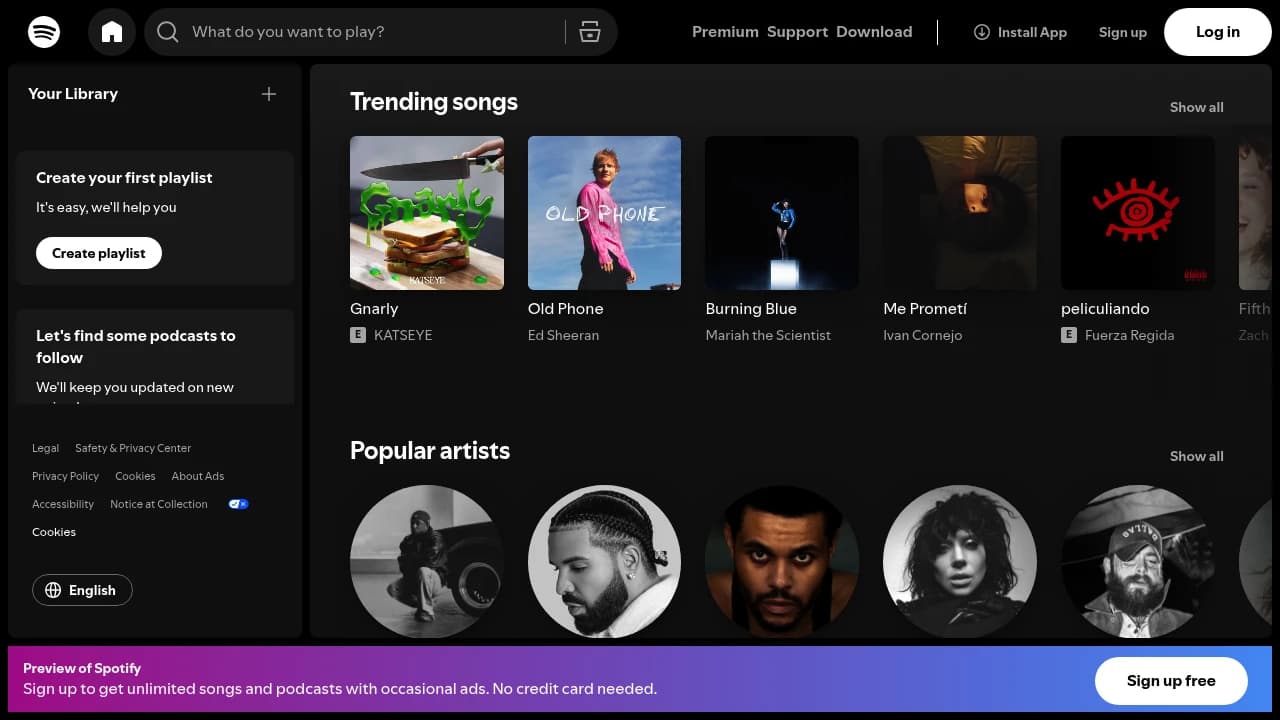Select the first popular artist photo of person sitting by car

(427, 561)
